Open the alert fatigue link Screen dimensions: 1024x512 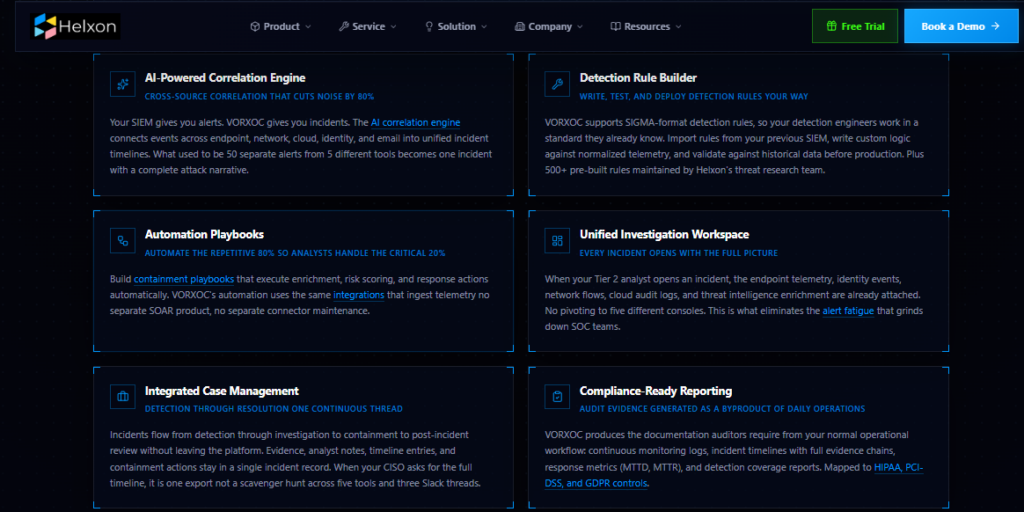pos(848,311)
